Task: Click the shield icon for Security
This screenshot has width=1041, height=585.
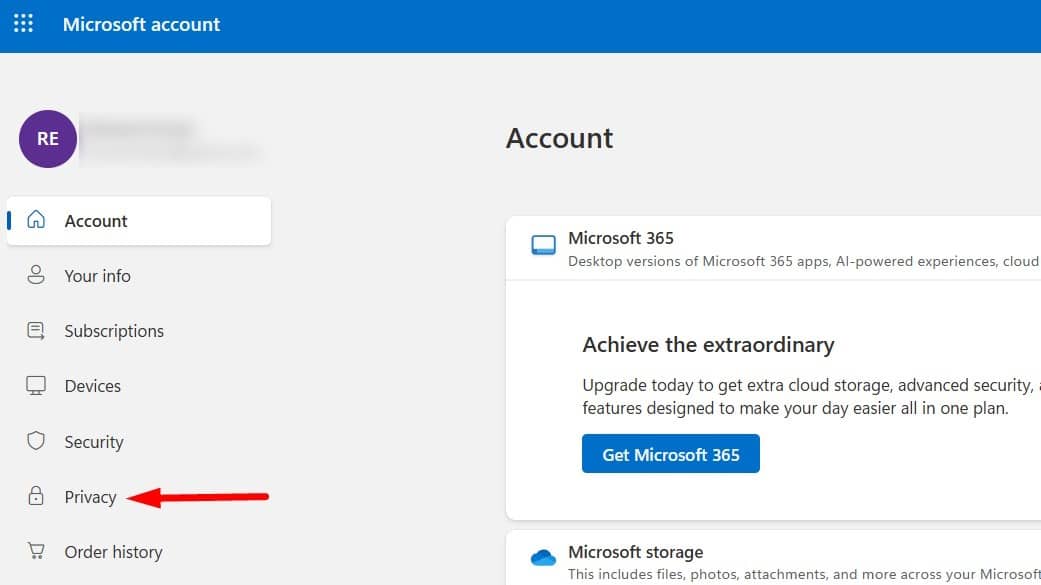Action: [x=36, y=441]
